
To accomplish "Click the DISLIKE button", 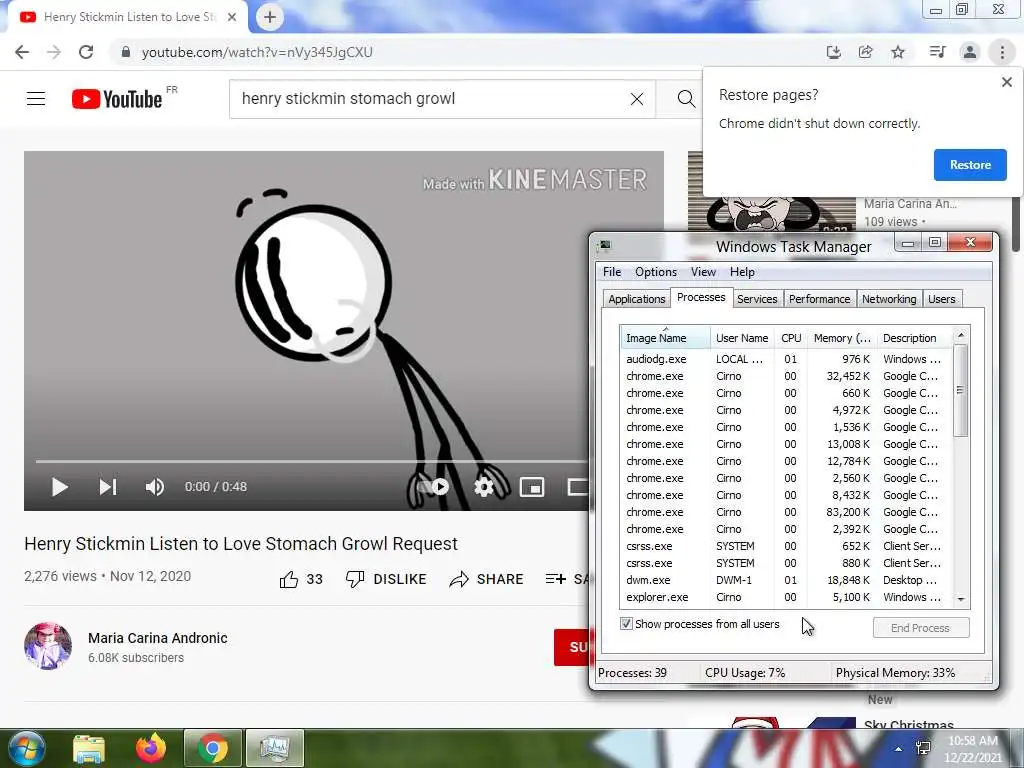I will (x=386, y=579).
